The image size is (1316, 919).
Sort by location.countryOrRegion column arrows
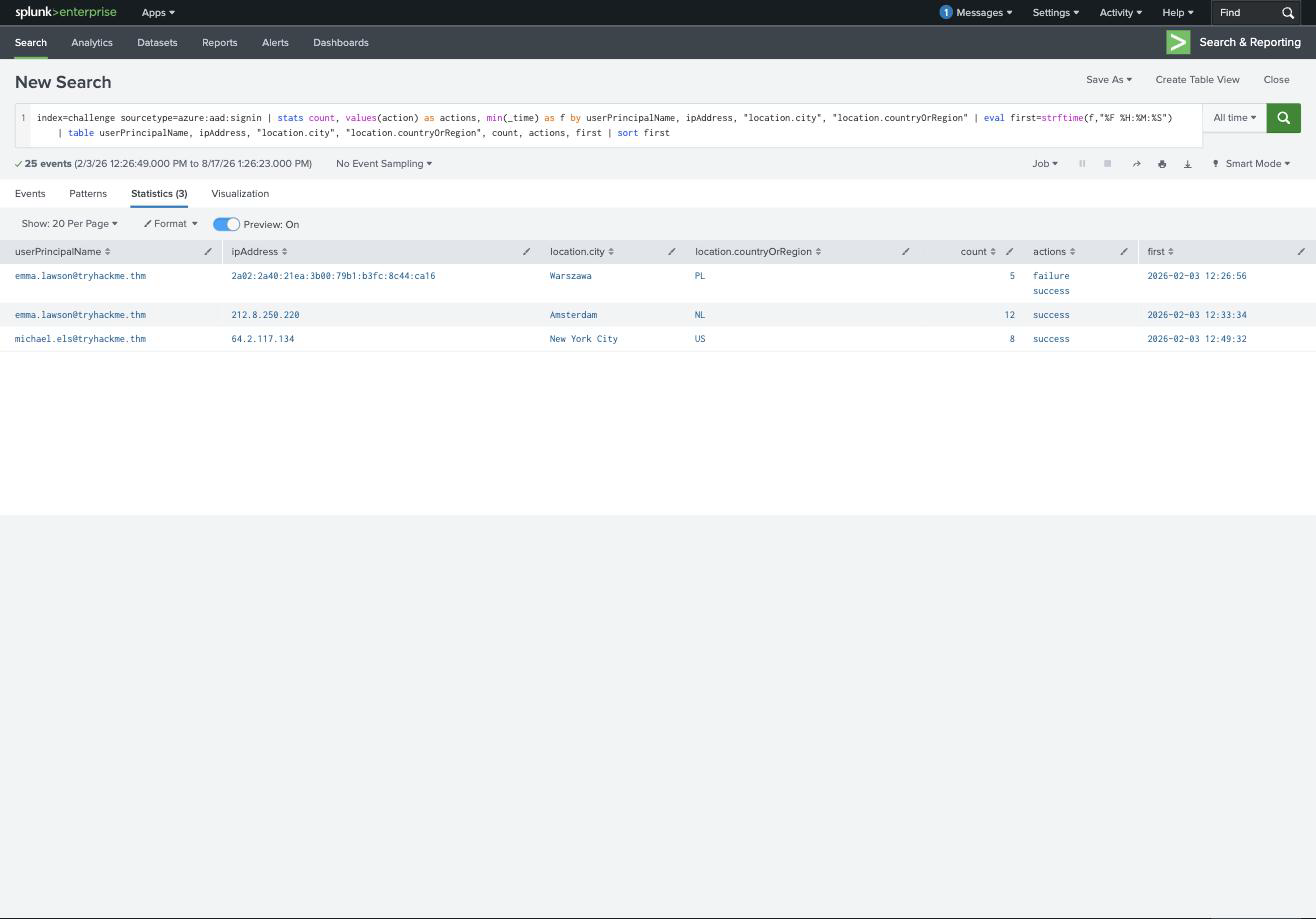click(x=818, y=252)
